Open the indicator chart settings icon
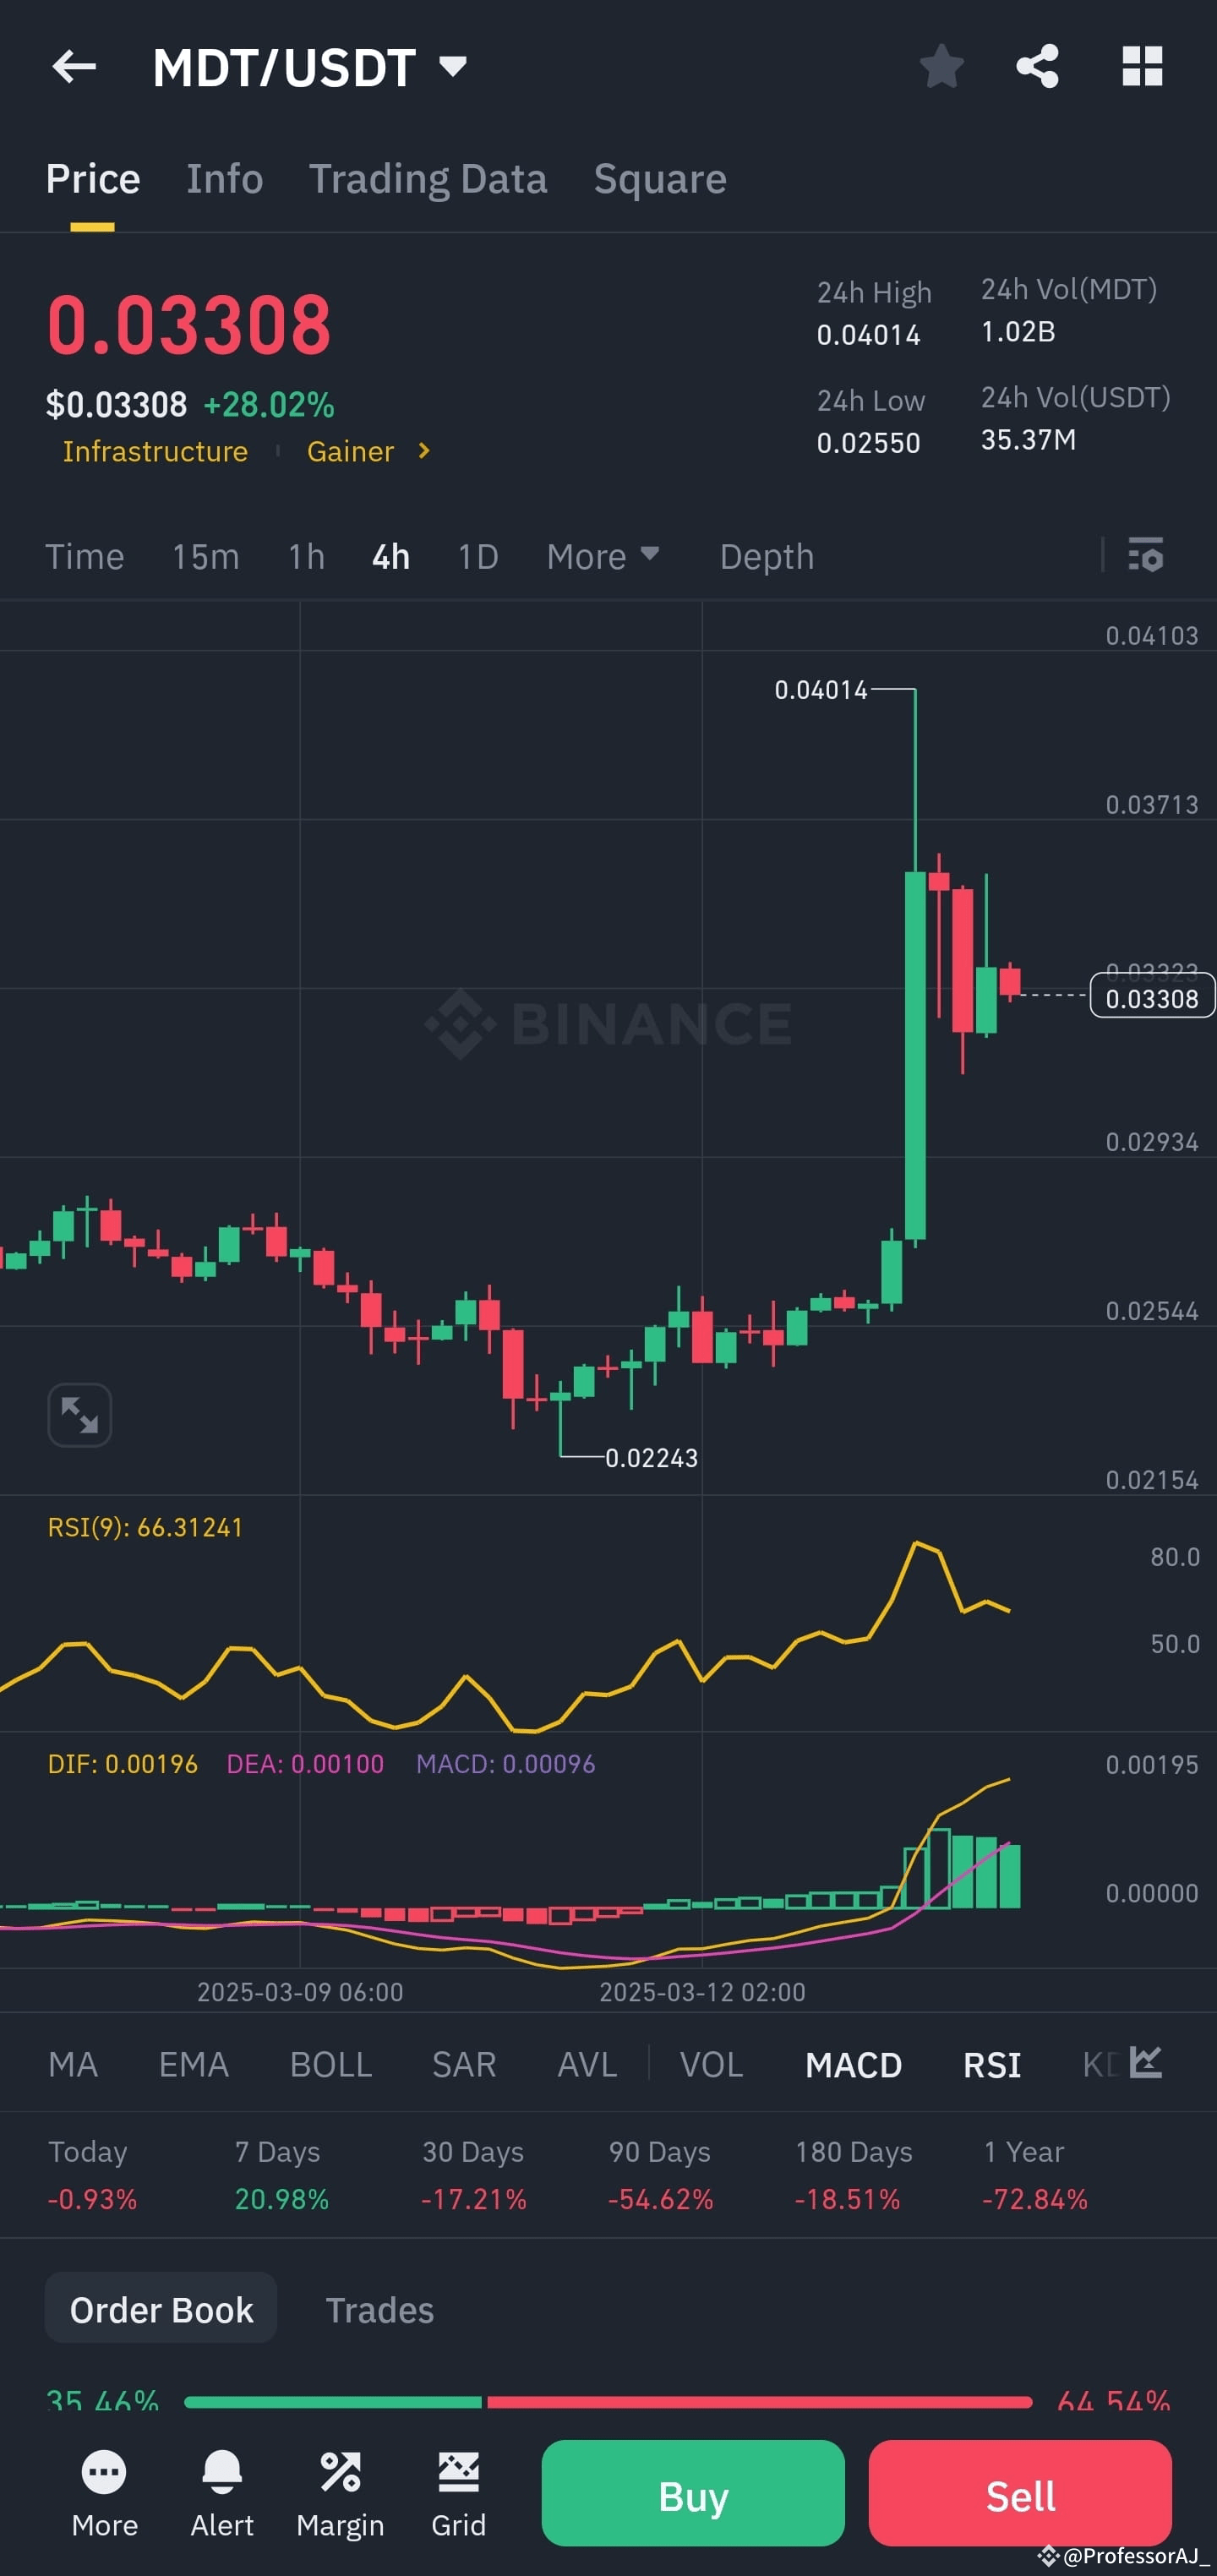 click(x=1146, y=2063)
